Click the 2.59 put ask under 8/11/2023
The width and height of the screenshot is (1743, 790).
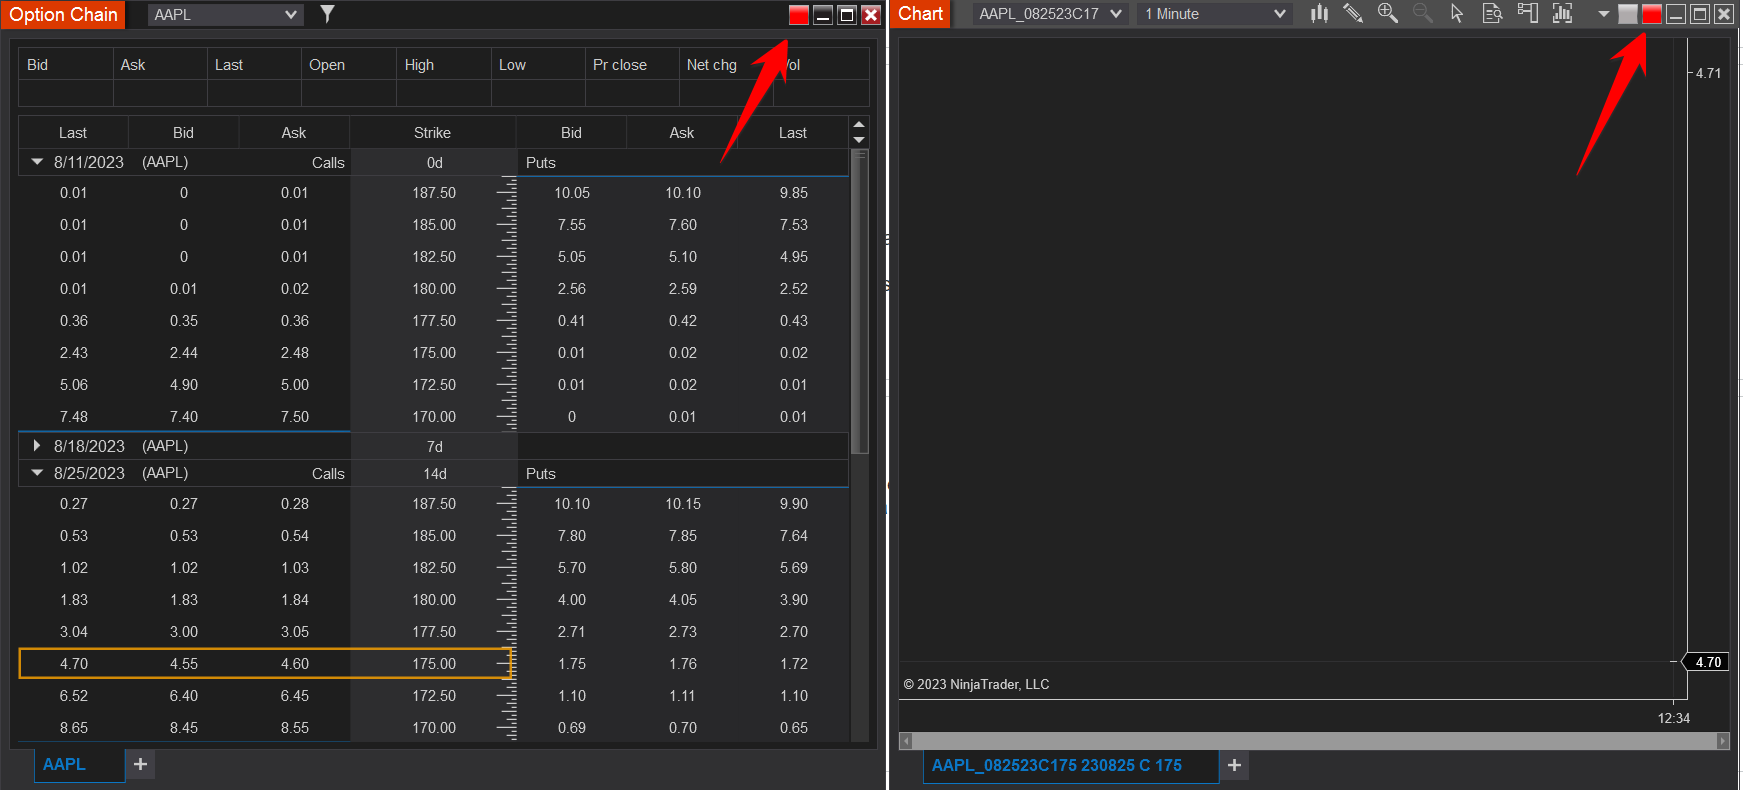(x=683, y=289)
